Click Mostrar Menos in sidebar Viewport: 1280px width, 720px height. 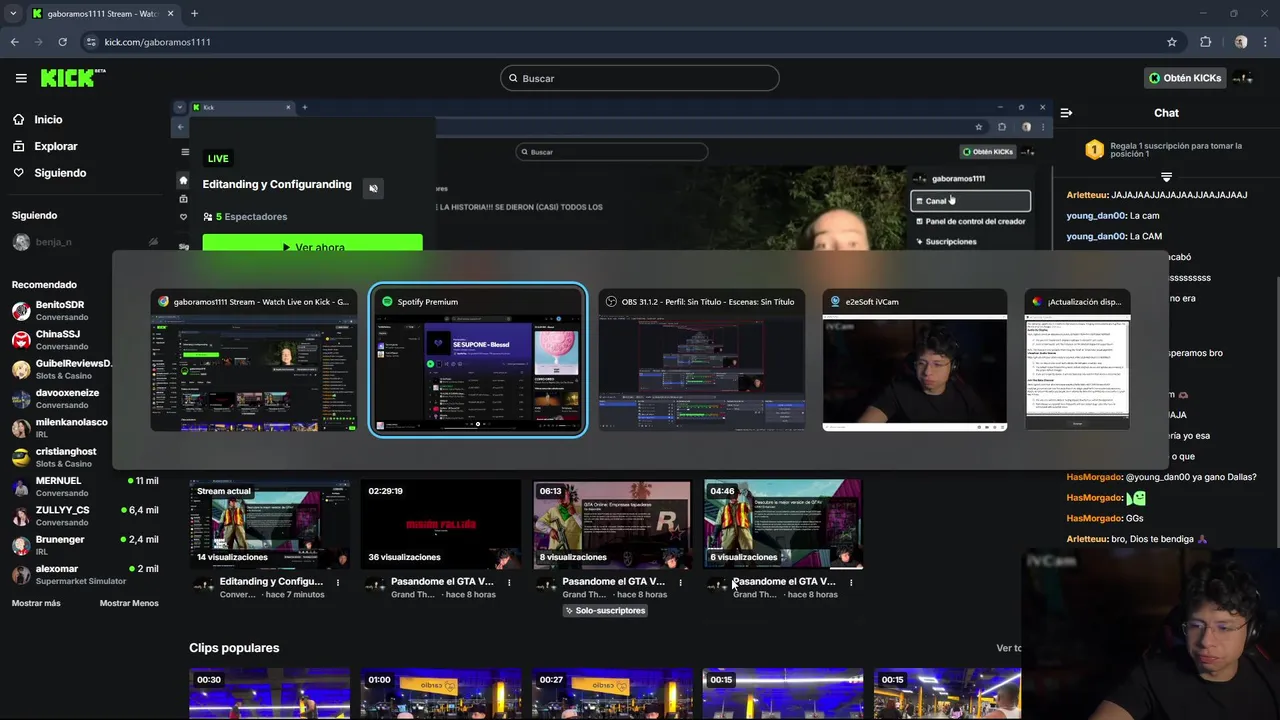(129, 603)
